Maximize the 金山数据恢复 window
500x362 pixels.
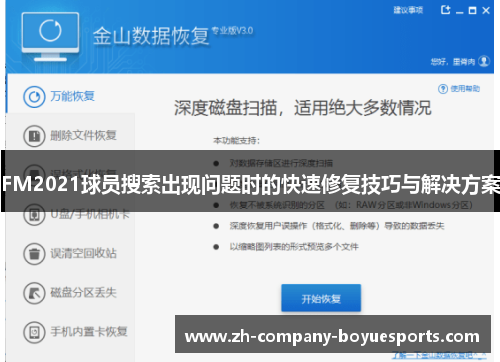click(x=472, y=11)
